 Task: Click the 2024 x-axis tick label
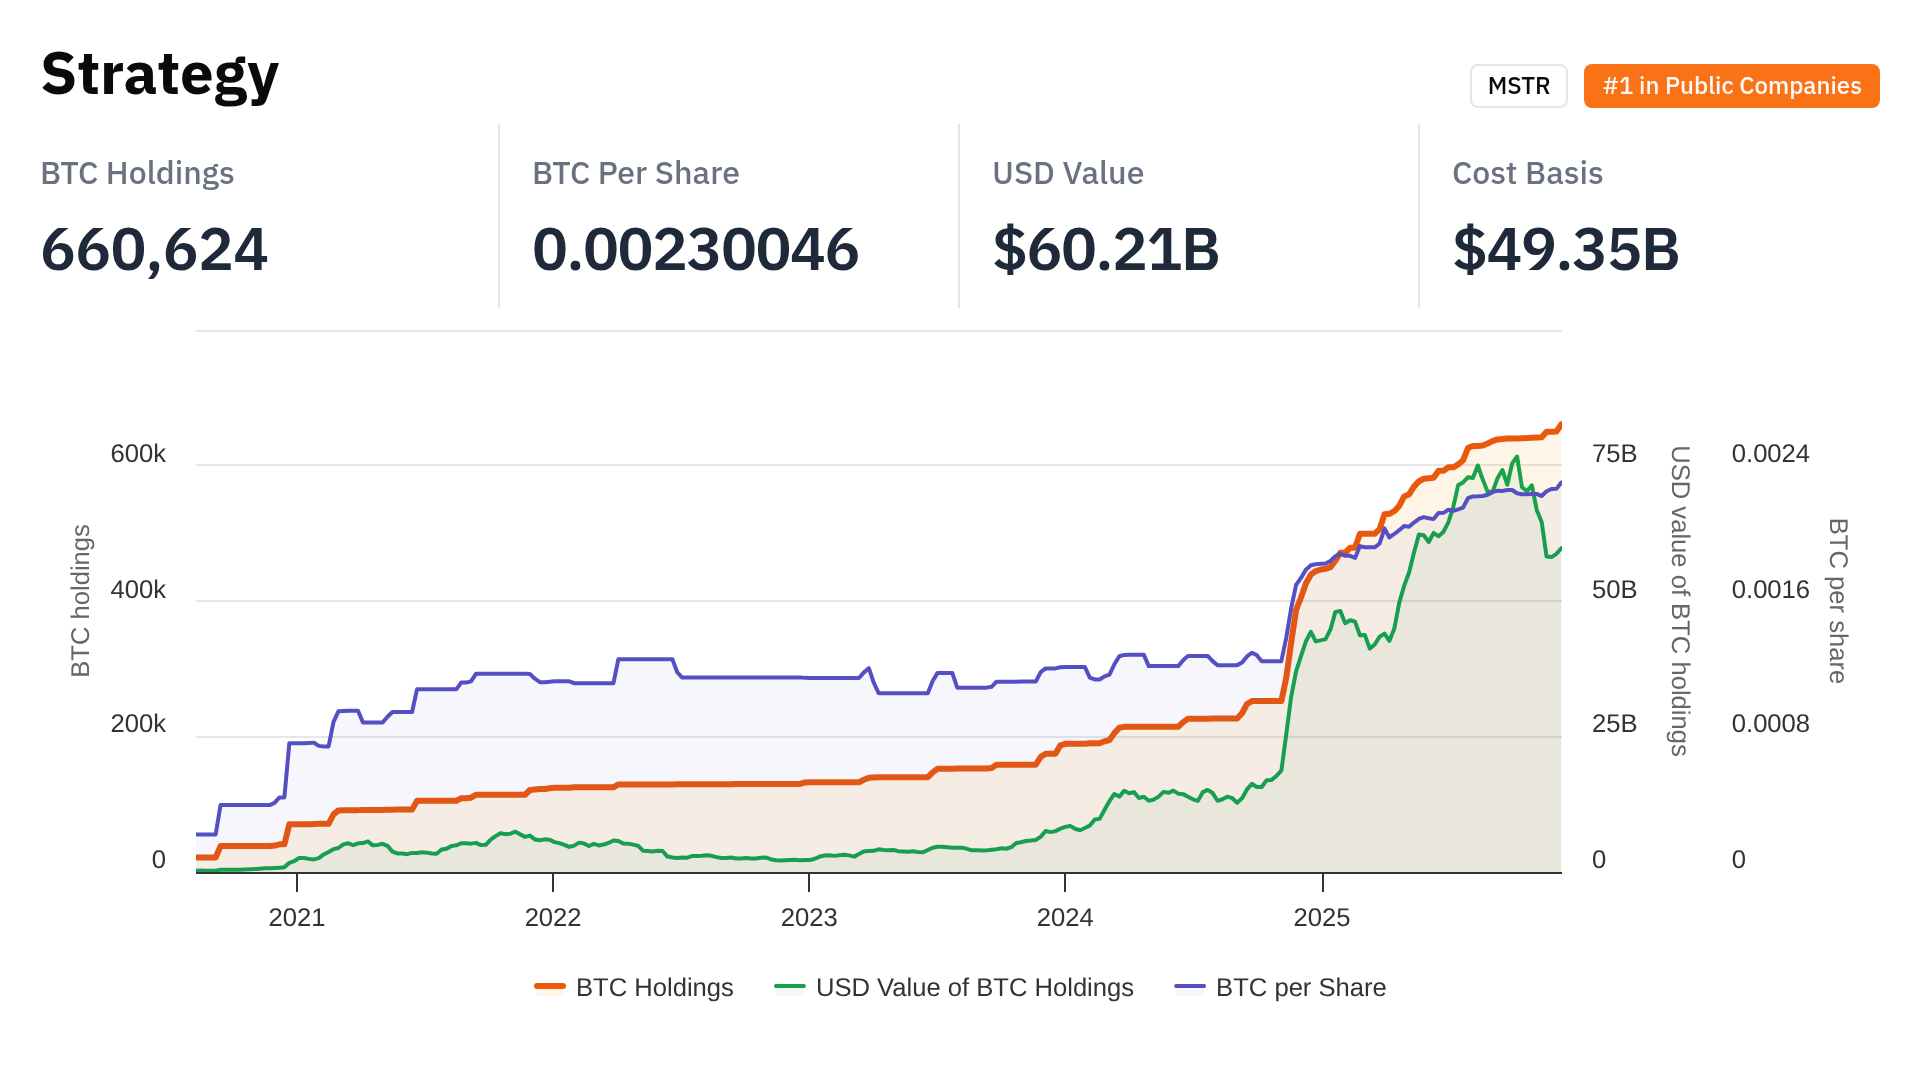click(x=1065, y=917)
